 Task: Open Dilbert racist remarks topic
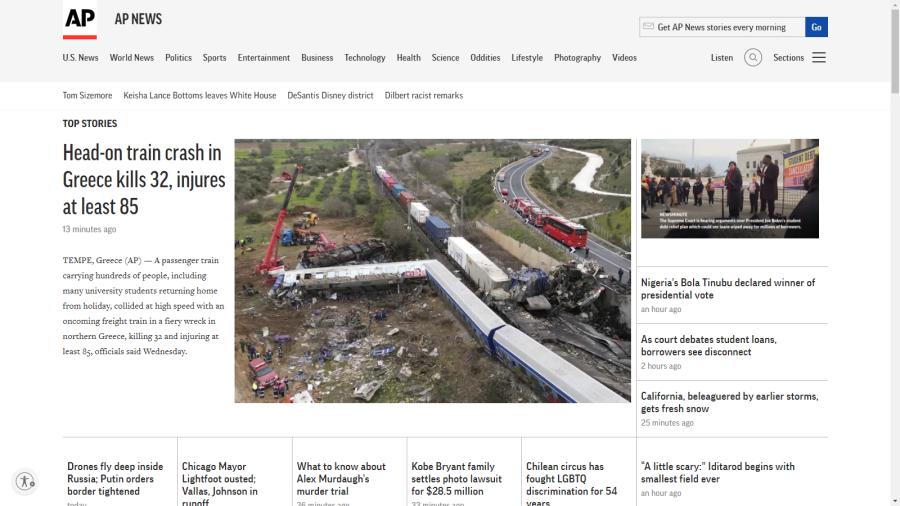(424, 95)
